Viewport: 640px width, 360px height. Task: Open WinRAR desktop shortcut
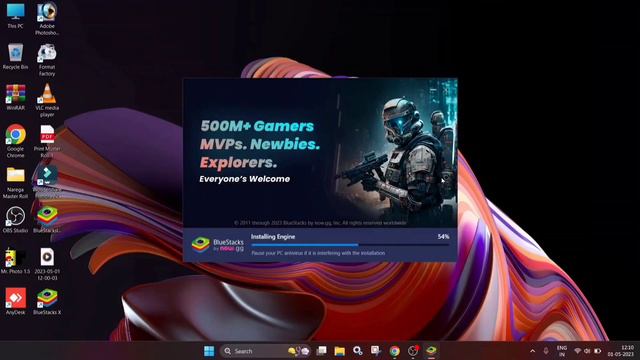pyautogui.click(x=16, y=97)
